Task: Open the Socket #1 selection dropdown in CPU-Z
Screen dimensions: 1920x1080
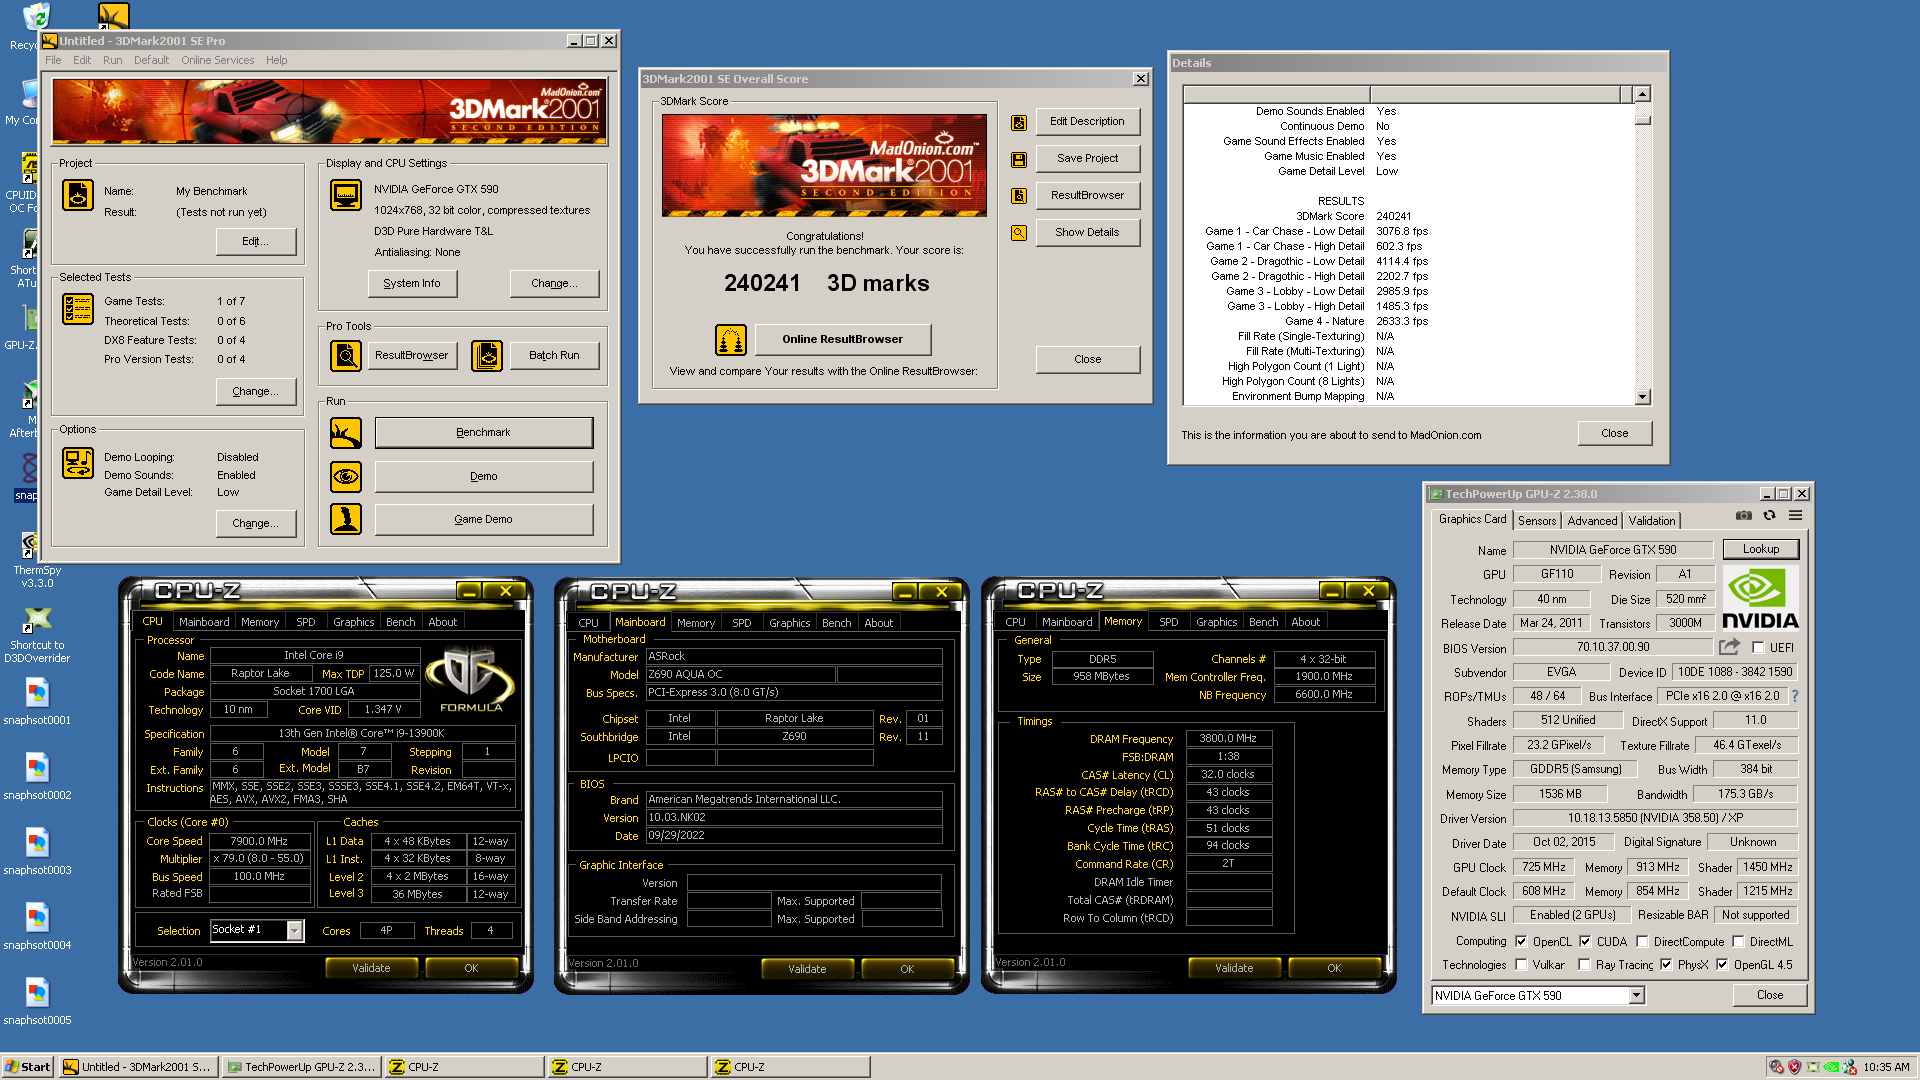Action: click(295, 931)
